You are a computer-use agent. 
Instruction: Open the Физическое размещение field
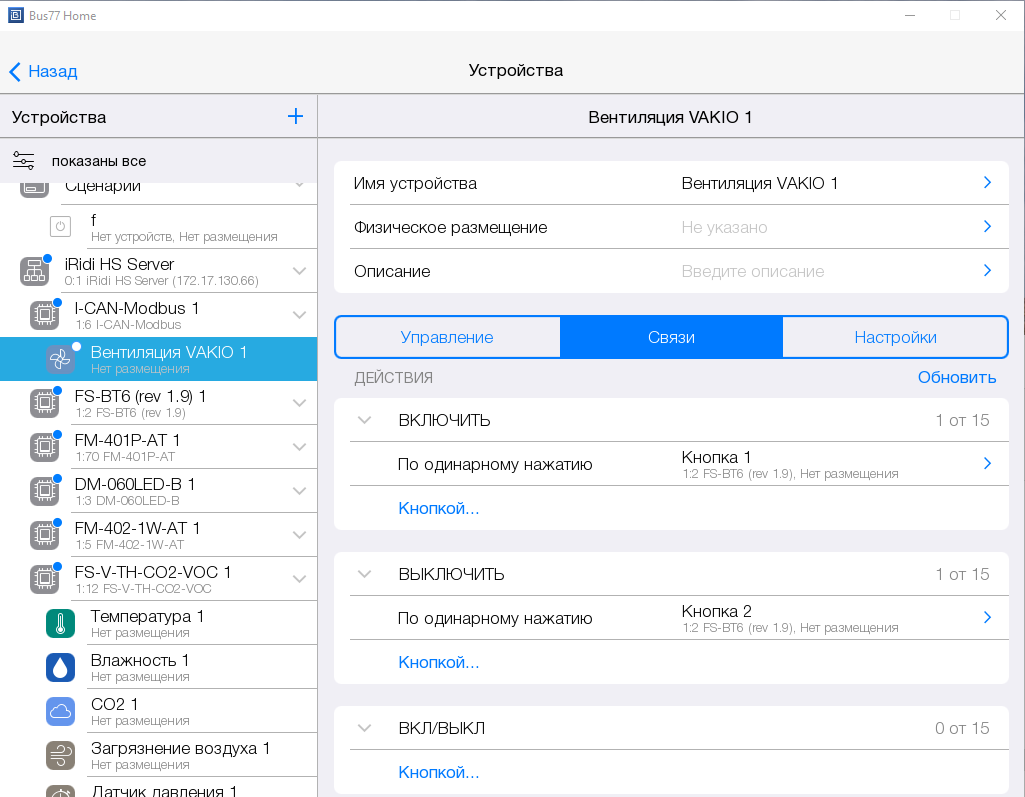(671, 227)
